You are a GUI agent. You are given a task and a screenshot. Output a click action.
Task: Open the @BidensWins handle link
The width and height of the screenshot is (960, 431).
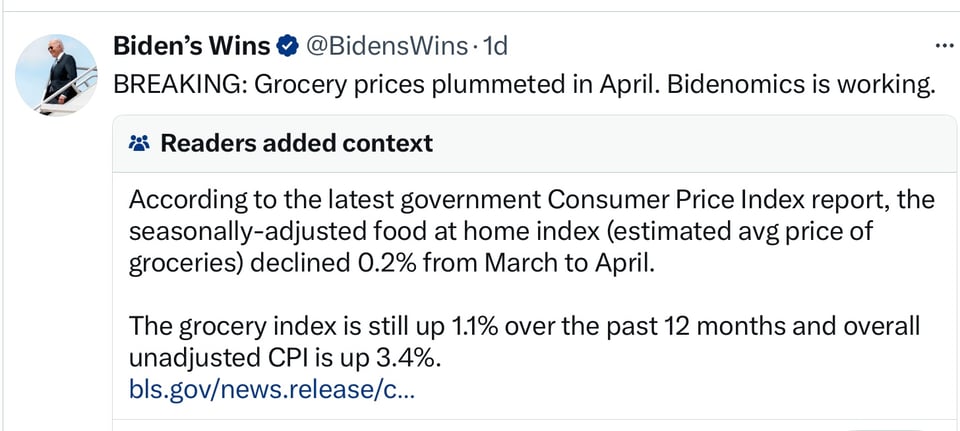[385, 46]
